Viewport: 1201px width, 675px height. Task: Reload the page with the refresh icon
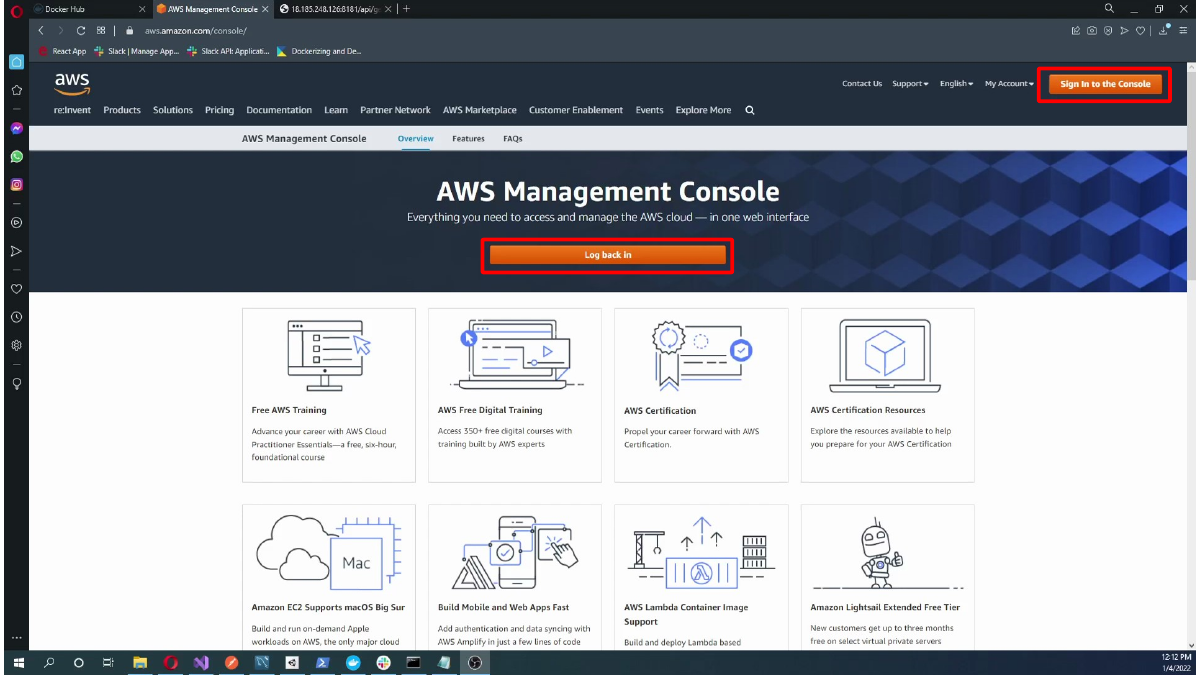click(x=81, y=31)
